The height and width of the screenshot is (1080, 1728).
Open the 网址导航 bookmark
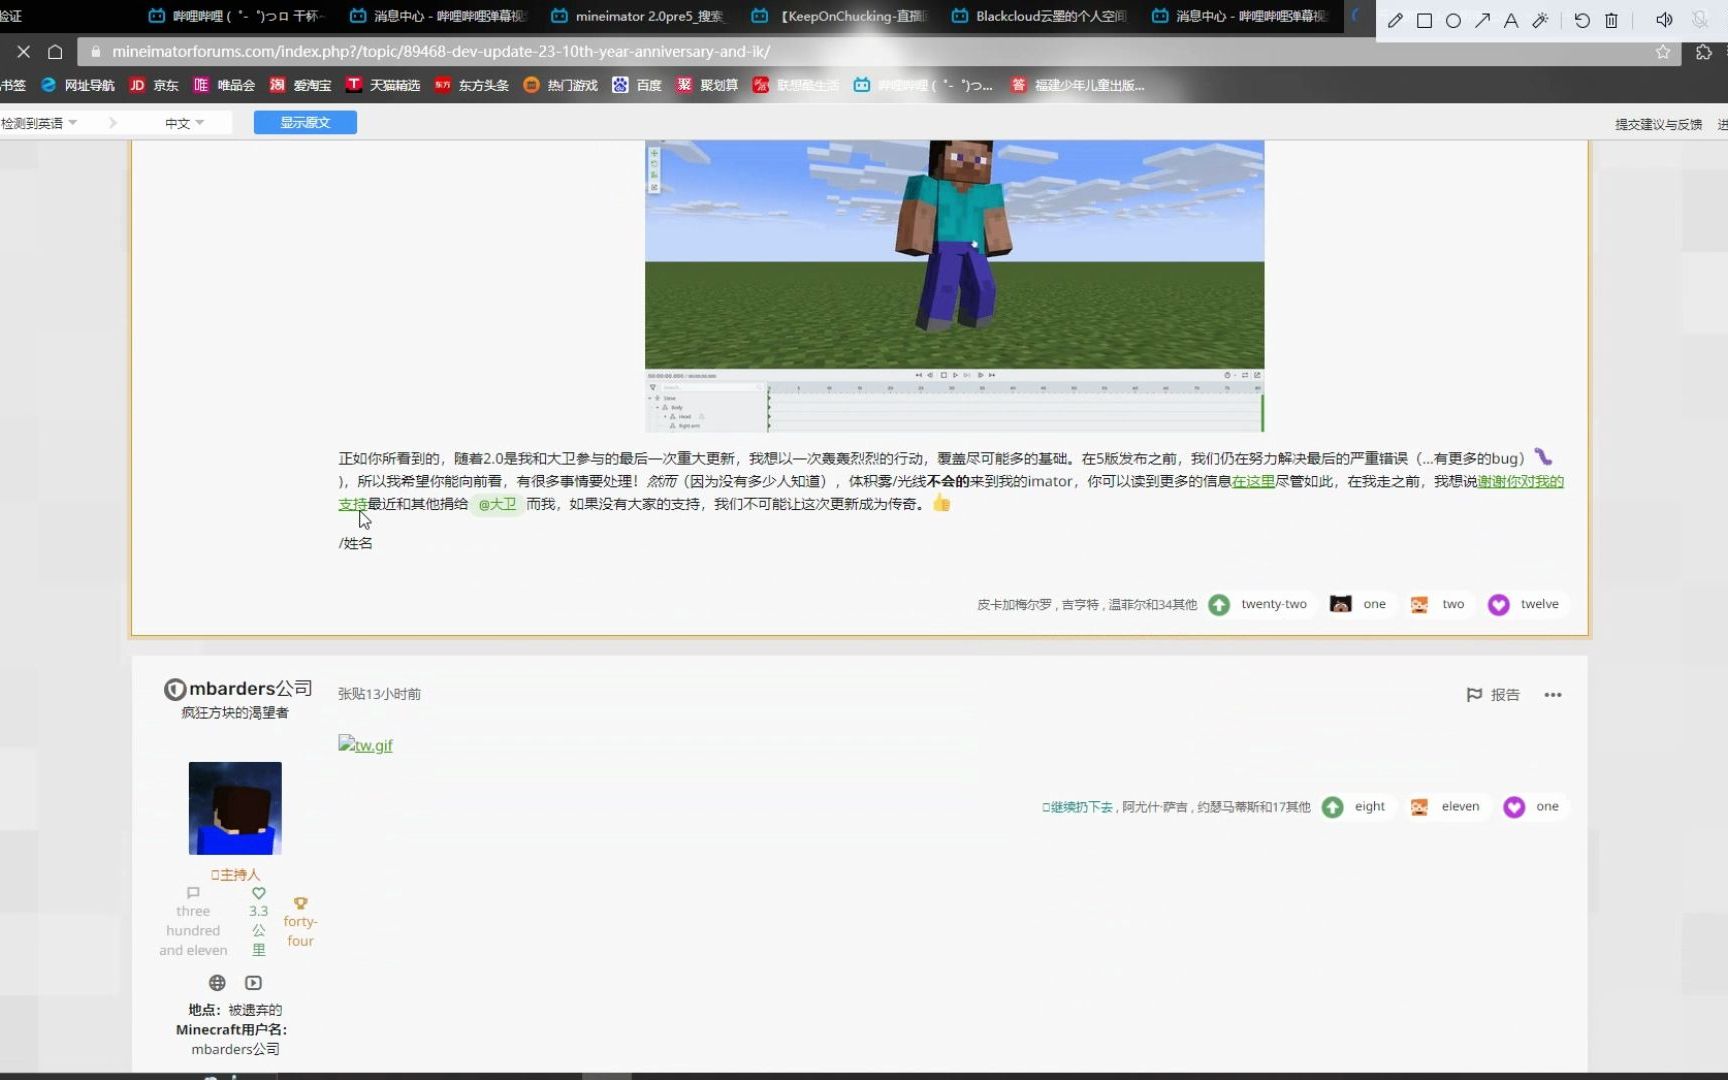(78, 85)
